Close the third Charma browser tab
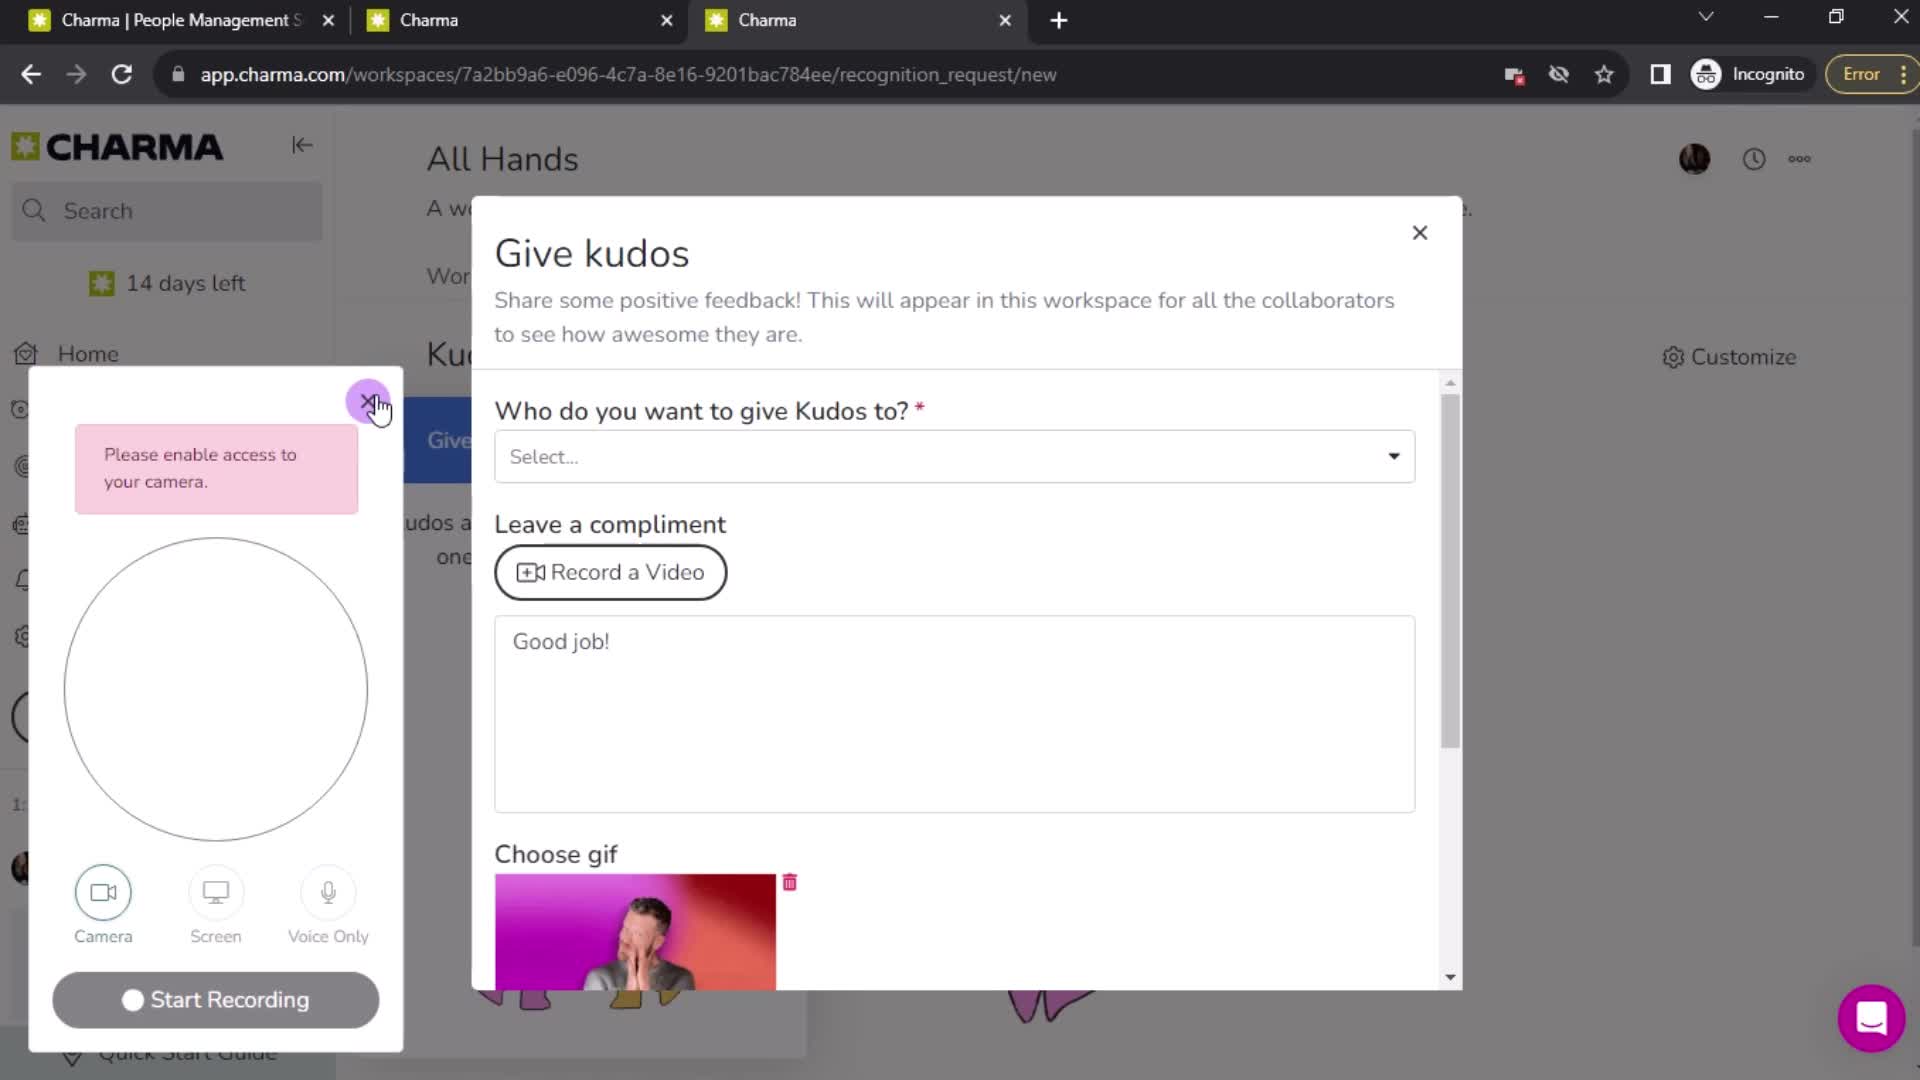This screenshot has width=1920, height=1080. pos(1005,20)
